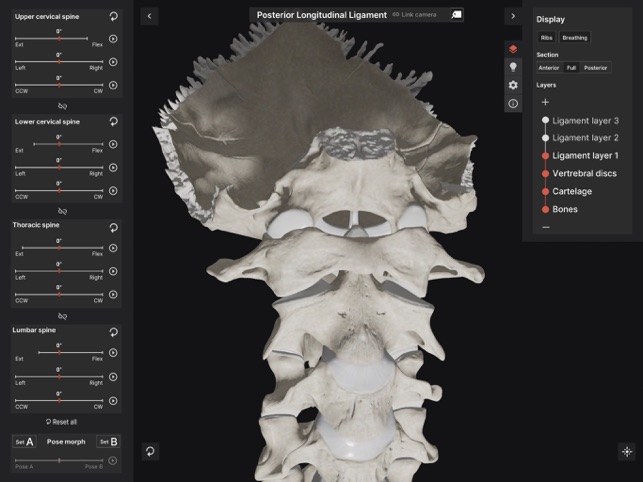Toggle the Ribs display option
This screenshot has width=643, height=482.
tap(547, 37)
